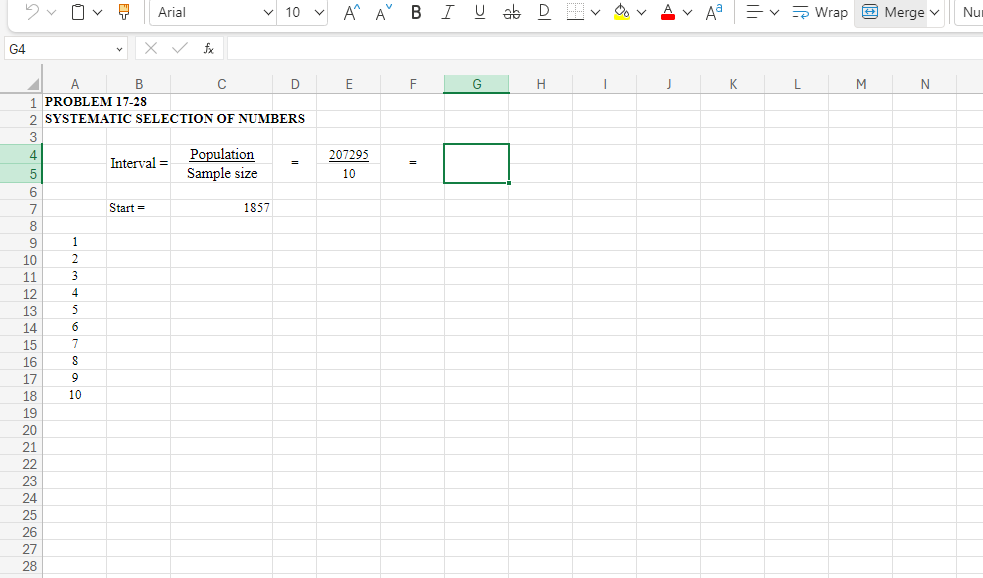Select column A header
The image size is (983, 578).
[75, 84]
